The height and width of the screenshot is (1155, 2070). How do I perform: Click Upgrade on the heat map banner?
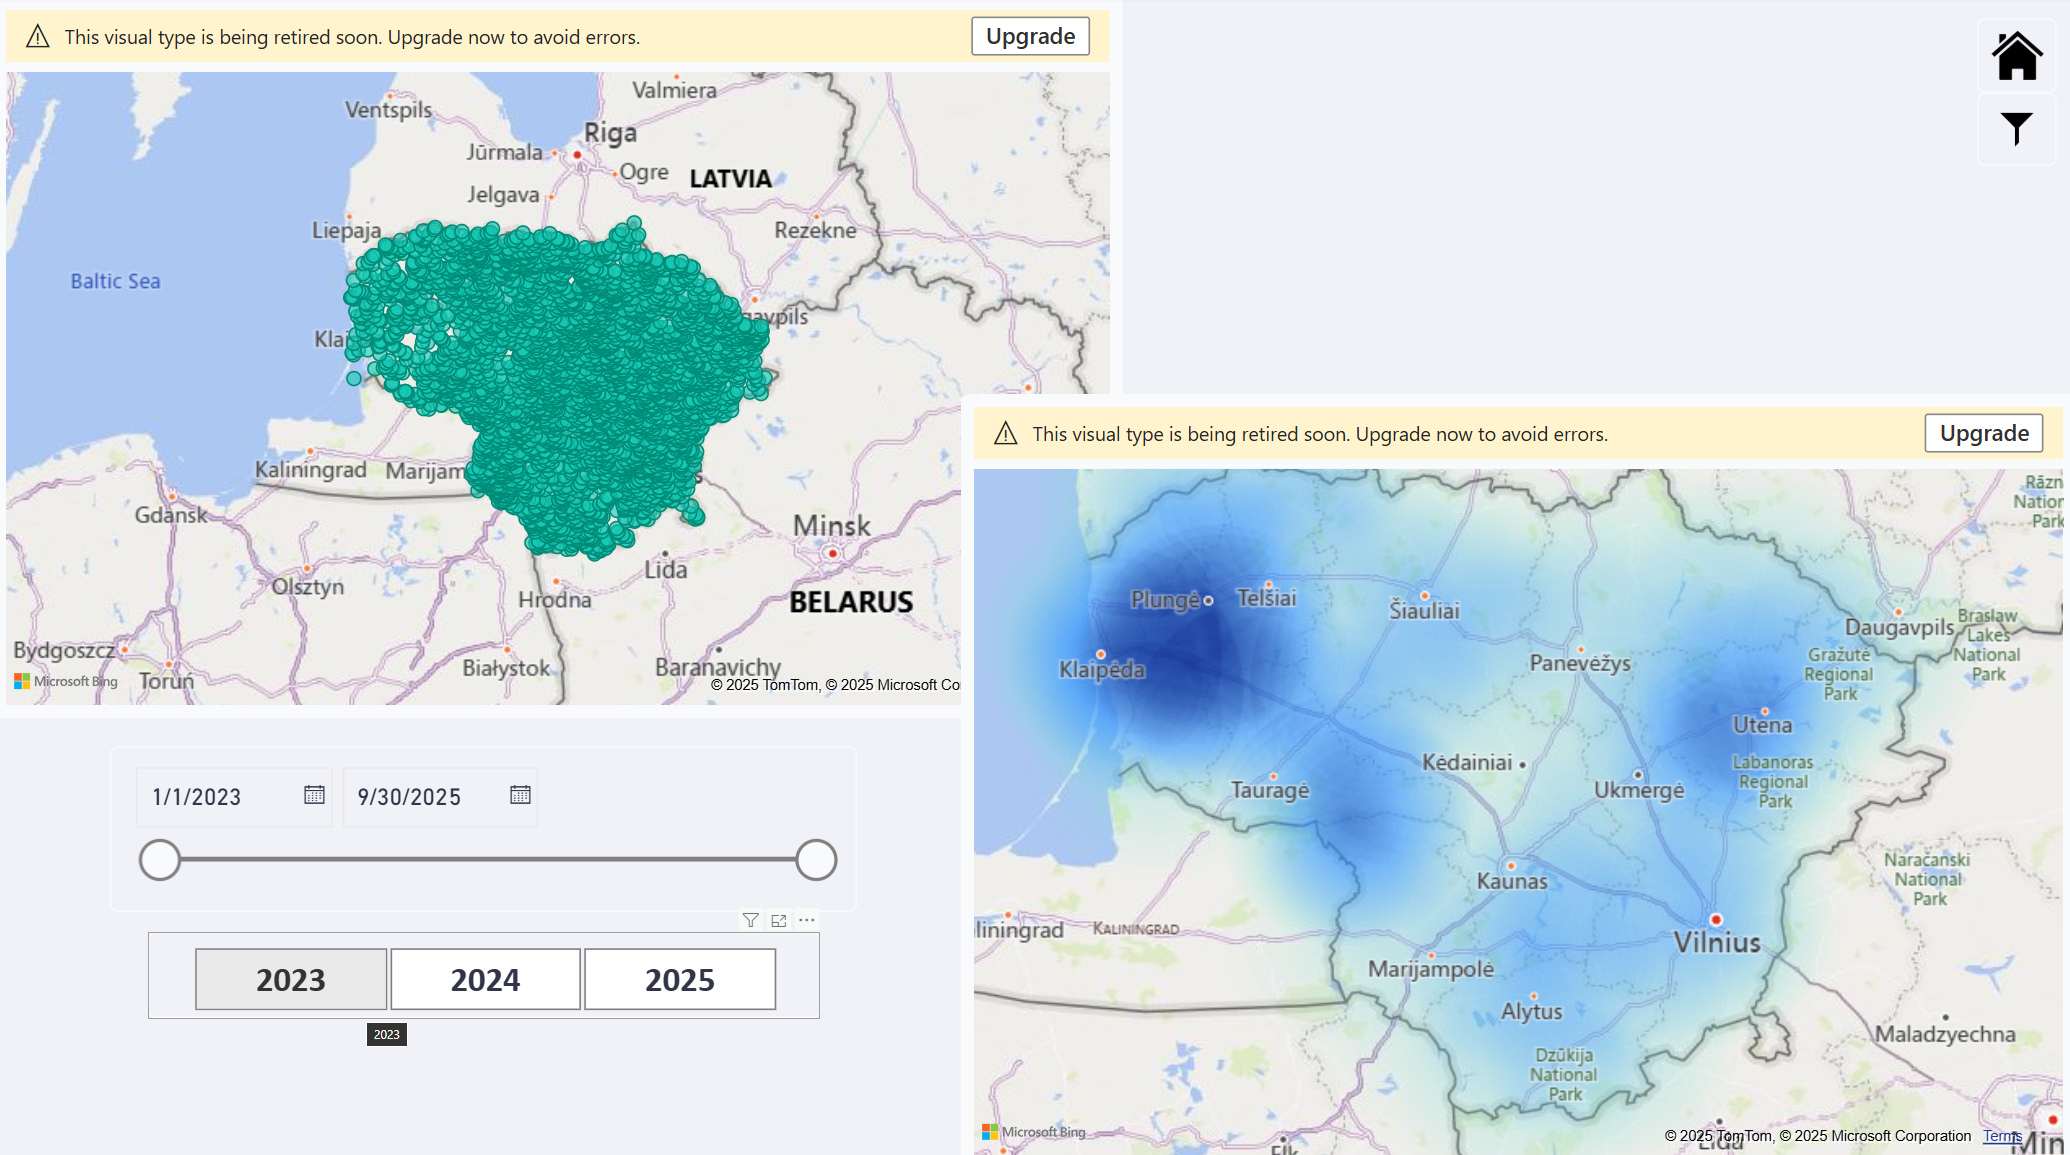pos(1983,434)
